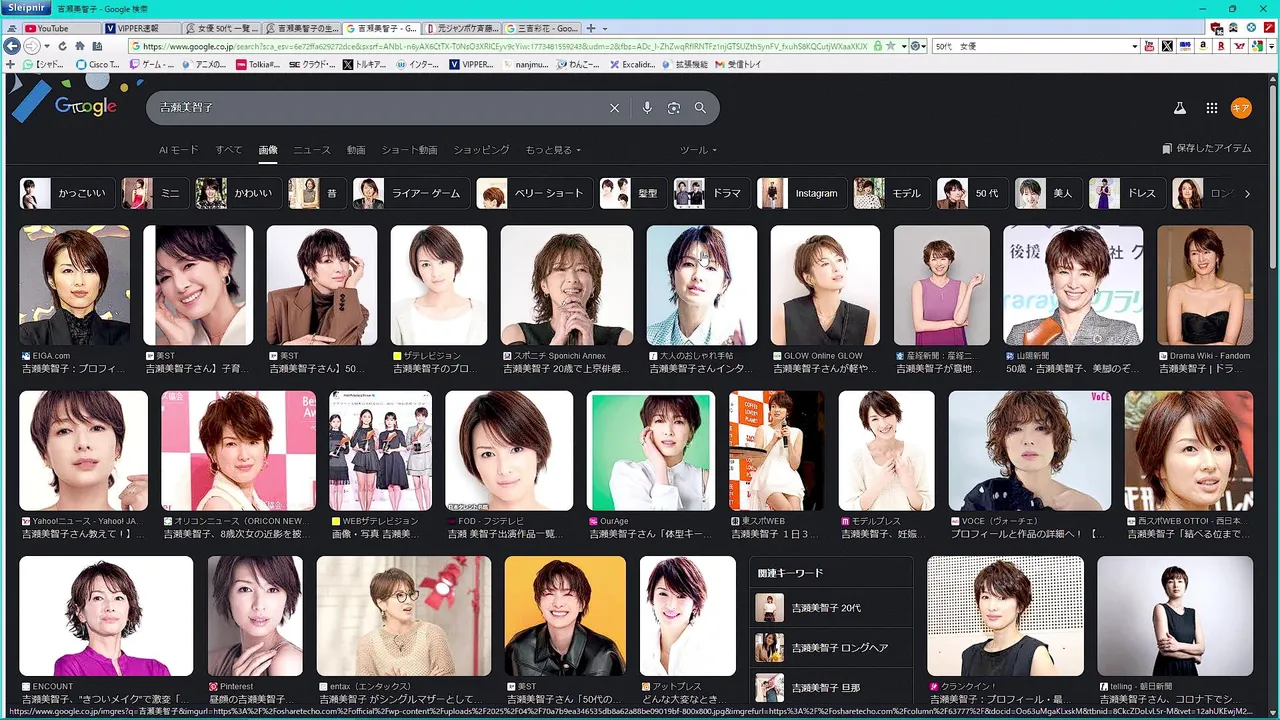The image size is (1280, 720).
Task: Search YouTube via toolbar YouTube icon
Action: tap(1150, 46)
